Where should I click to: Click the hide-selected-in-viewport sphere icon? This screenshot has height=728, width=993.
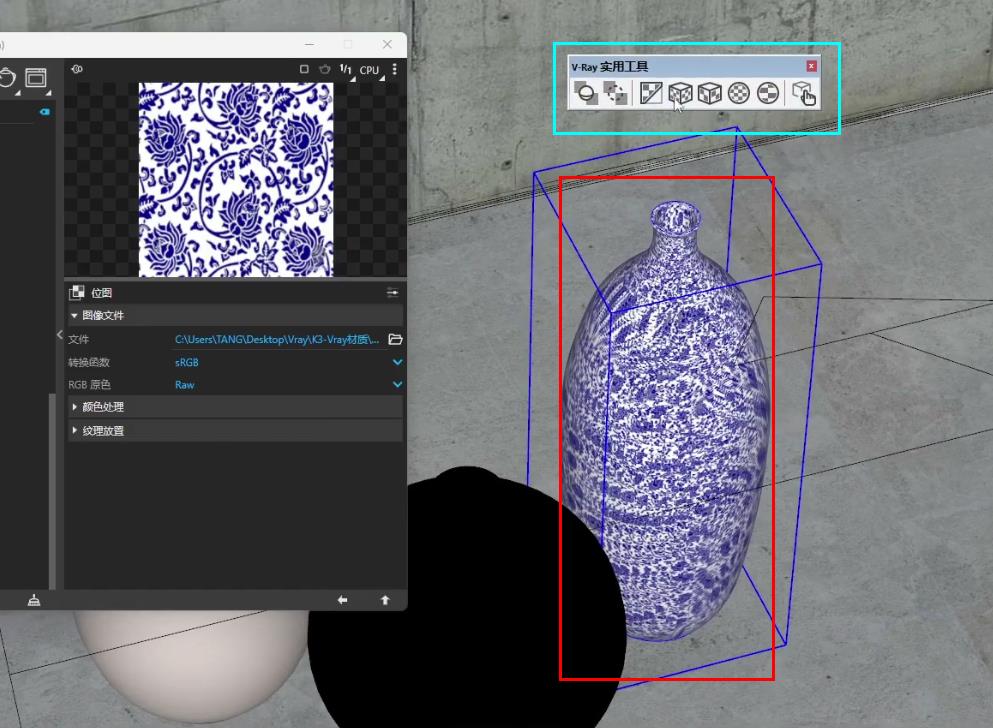coord(586,94)
